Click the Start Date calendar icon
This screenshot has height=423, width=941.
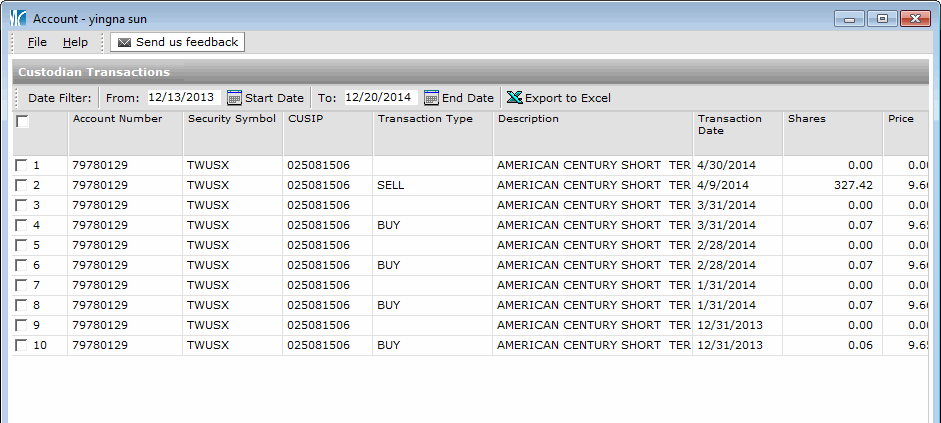point(235,98)
